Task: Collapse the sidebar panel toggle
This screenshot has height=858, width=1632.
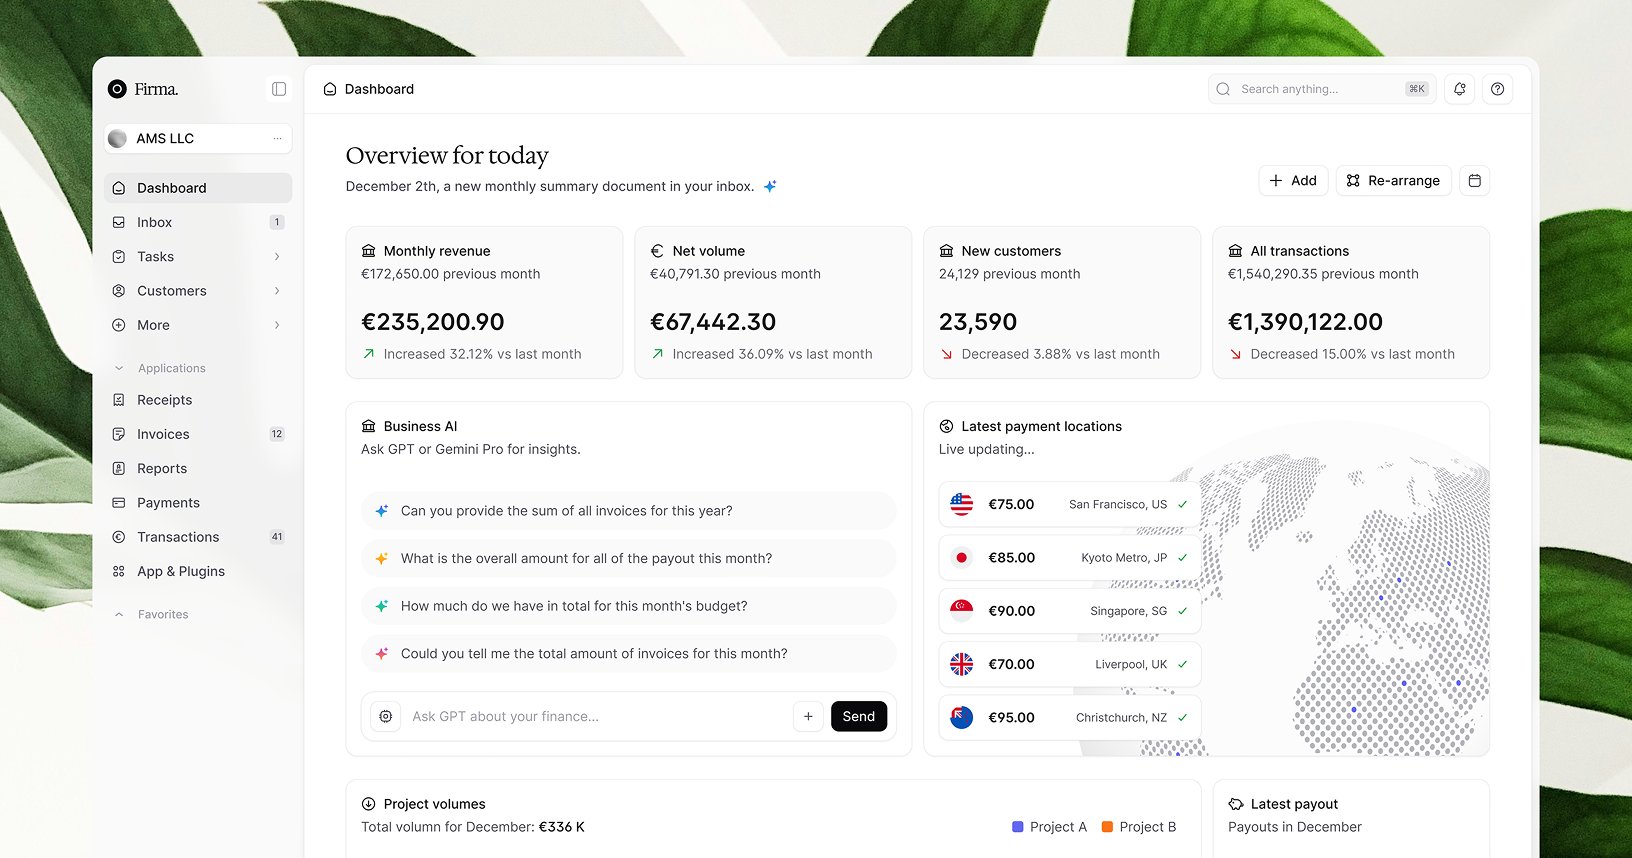Action: pyautogui.click(x=279, y=89)
